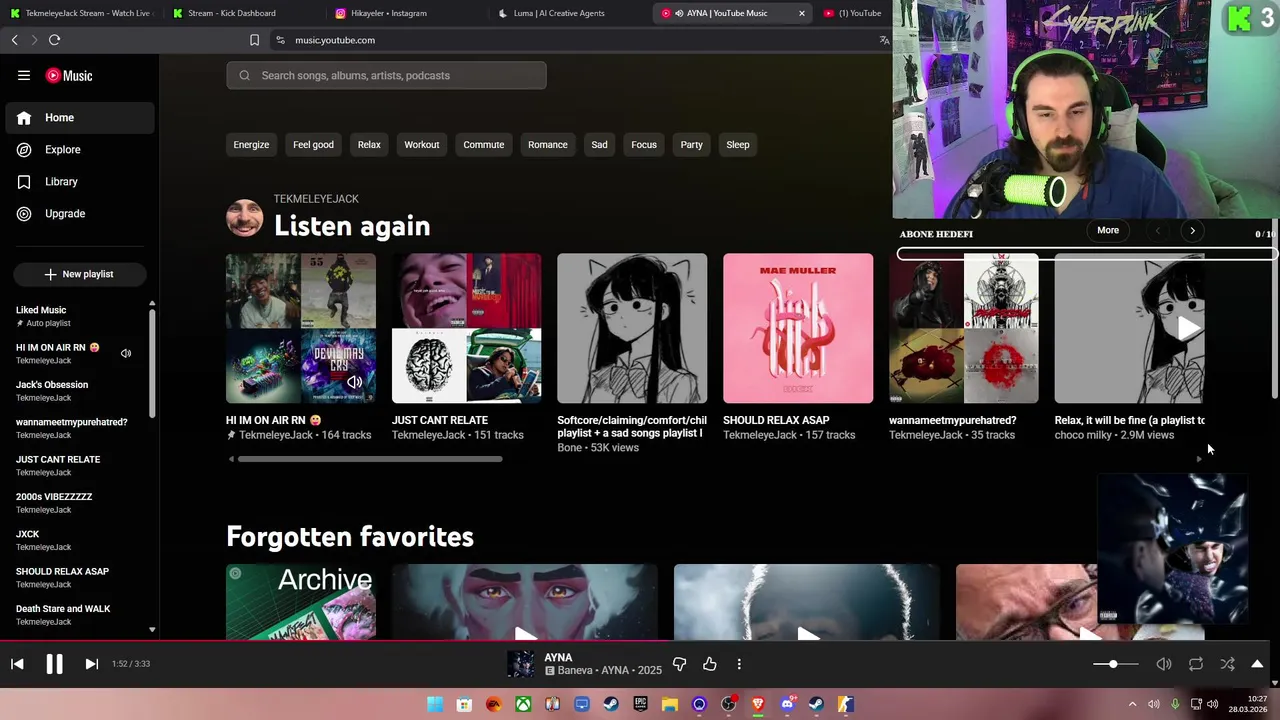Screen dimensions: 1280x720
Task: Adjust the player volume slider
Action: click(x=1115, y=664)
